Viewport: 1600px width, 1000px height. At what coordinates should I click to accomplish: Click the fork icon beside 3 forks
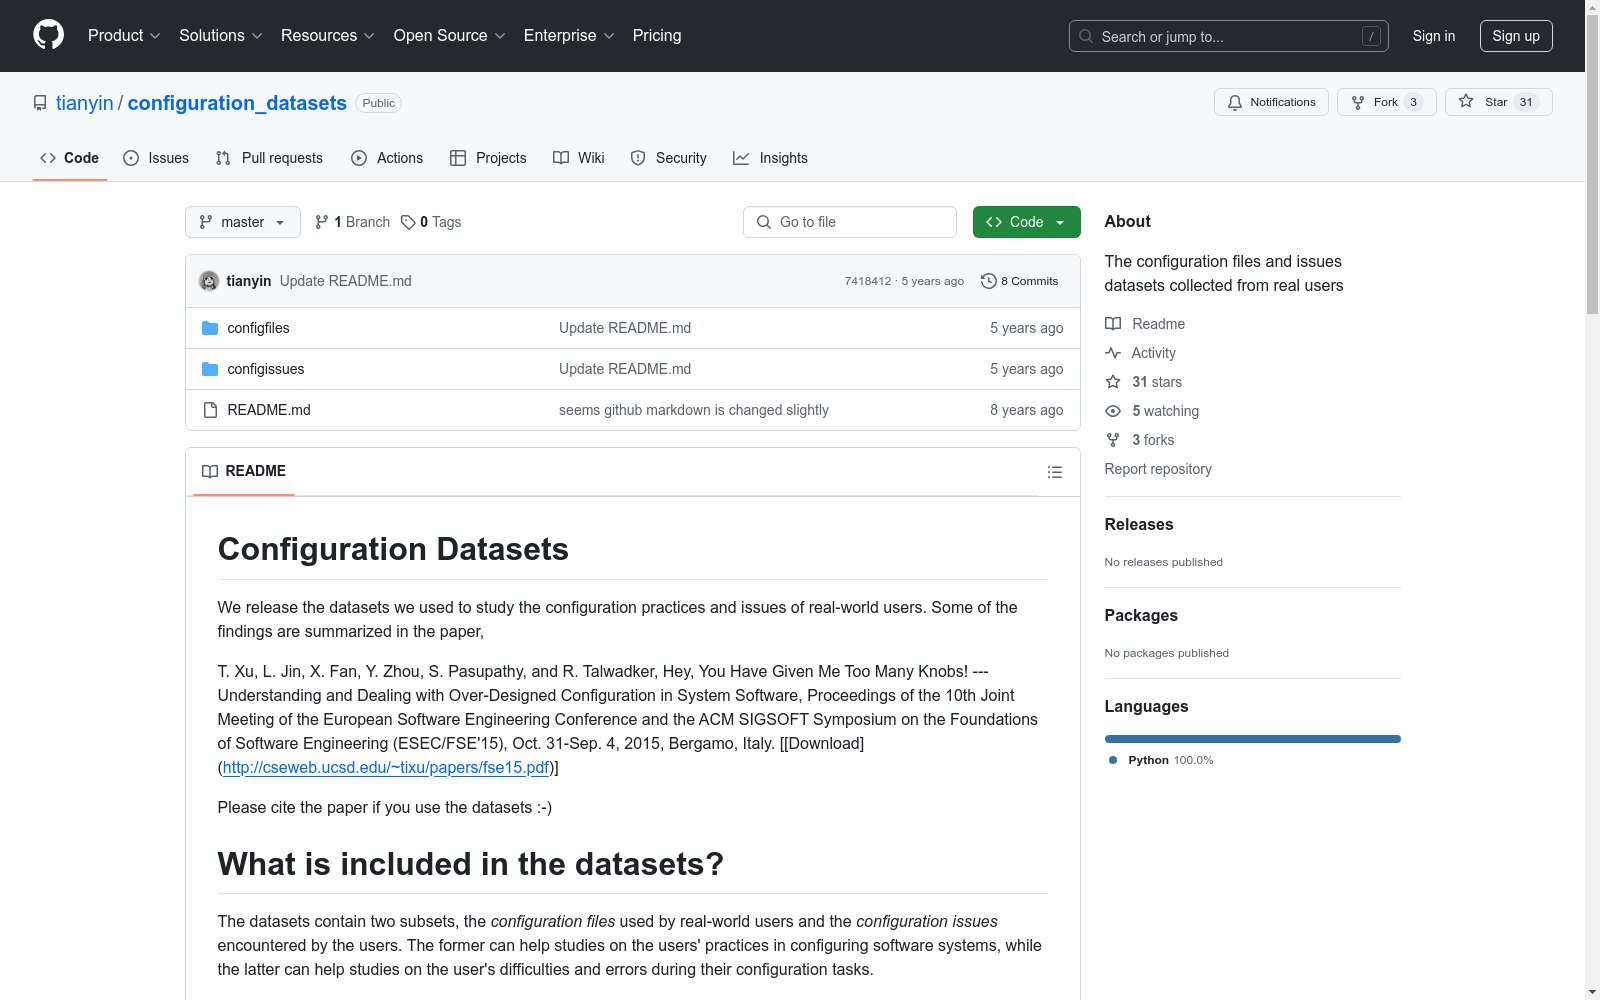coord(1113,440)
